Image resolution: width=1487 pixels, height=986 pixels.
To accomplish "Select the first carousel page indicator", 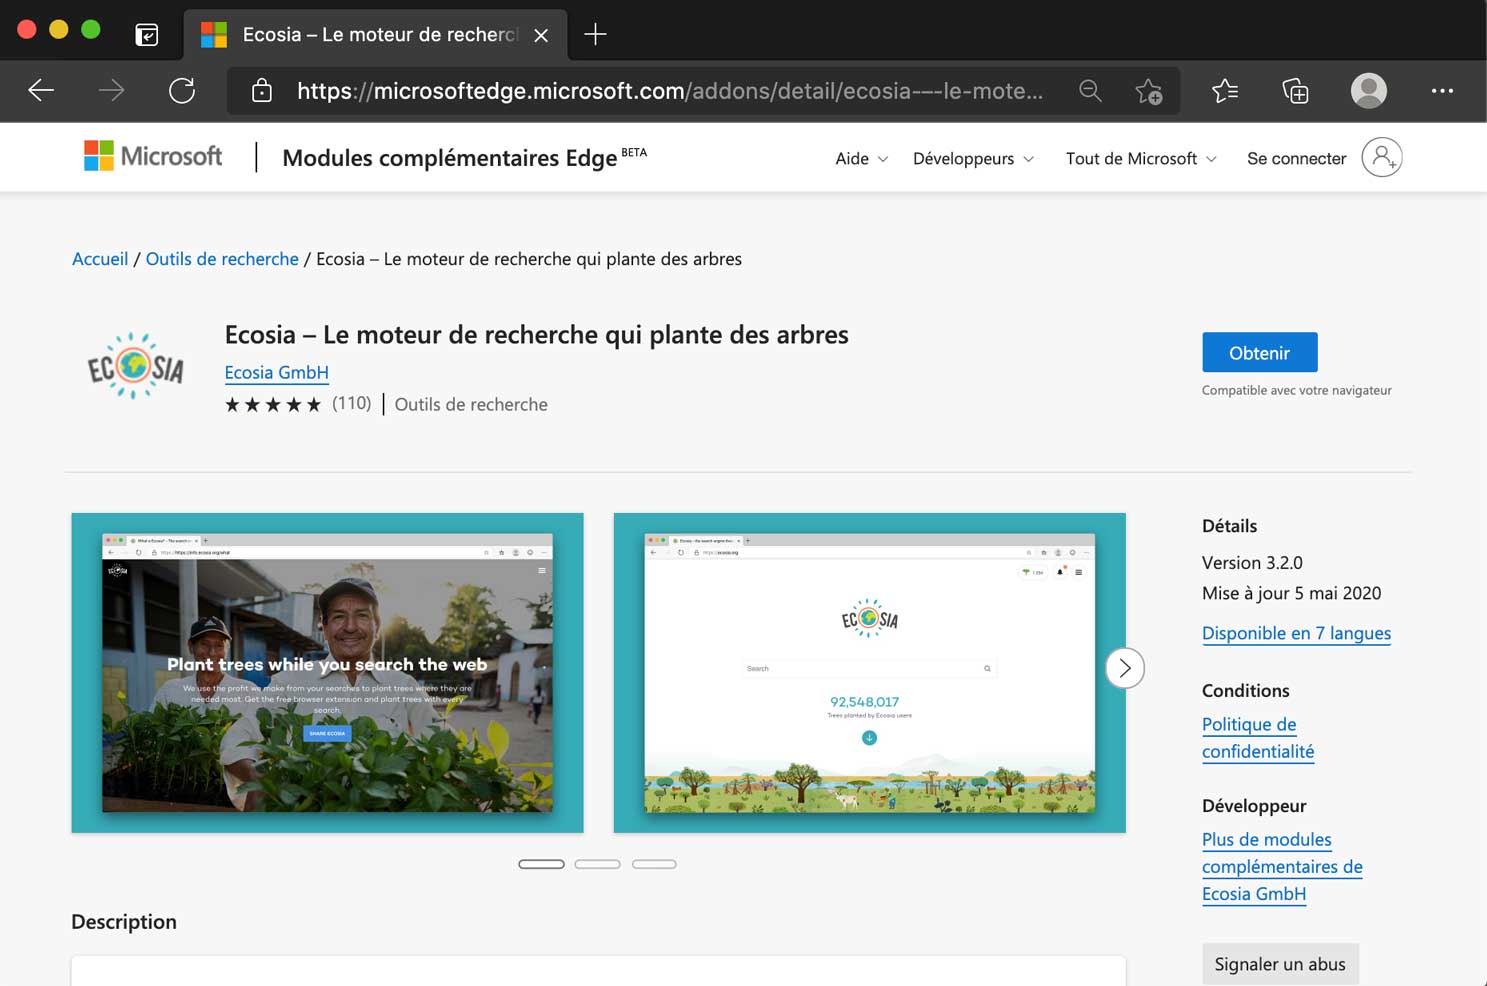I will [541, 864].
